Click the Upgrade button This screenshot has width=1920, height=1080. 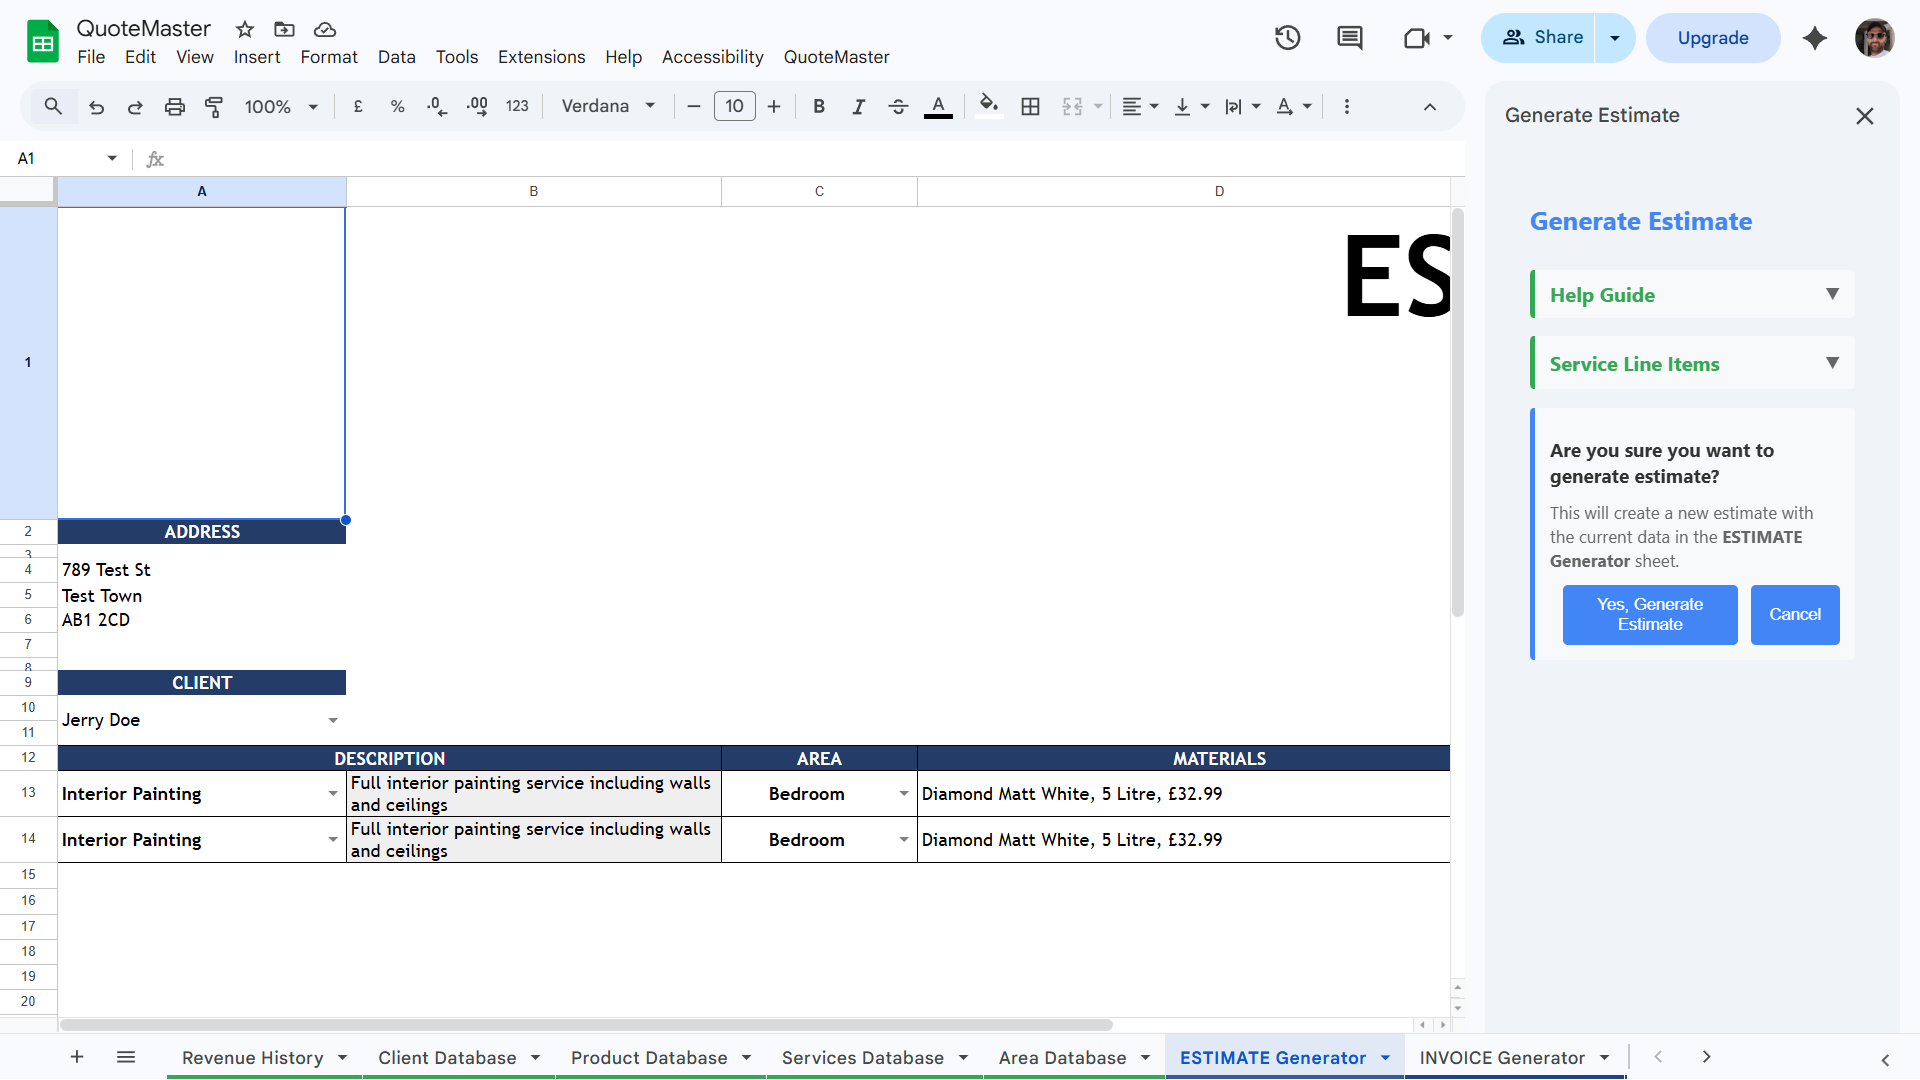coord(1712,37)
